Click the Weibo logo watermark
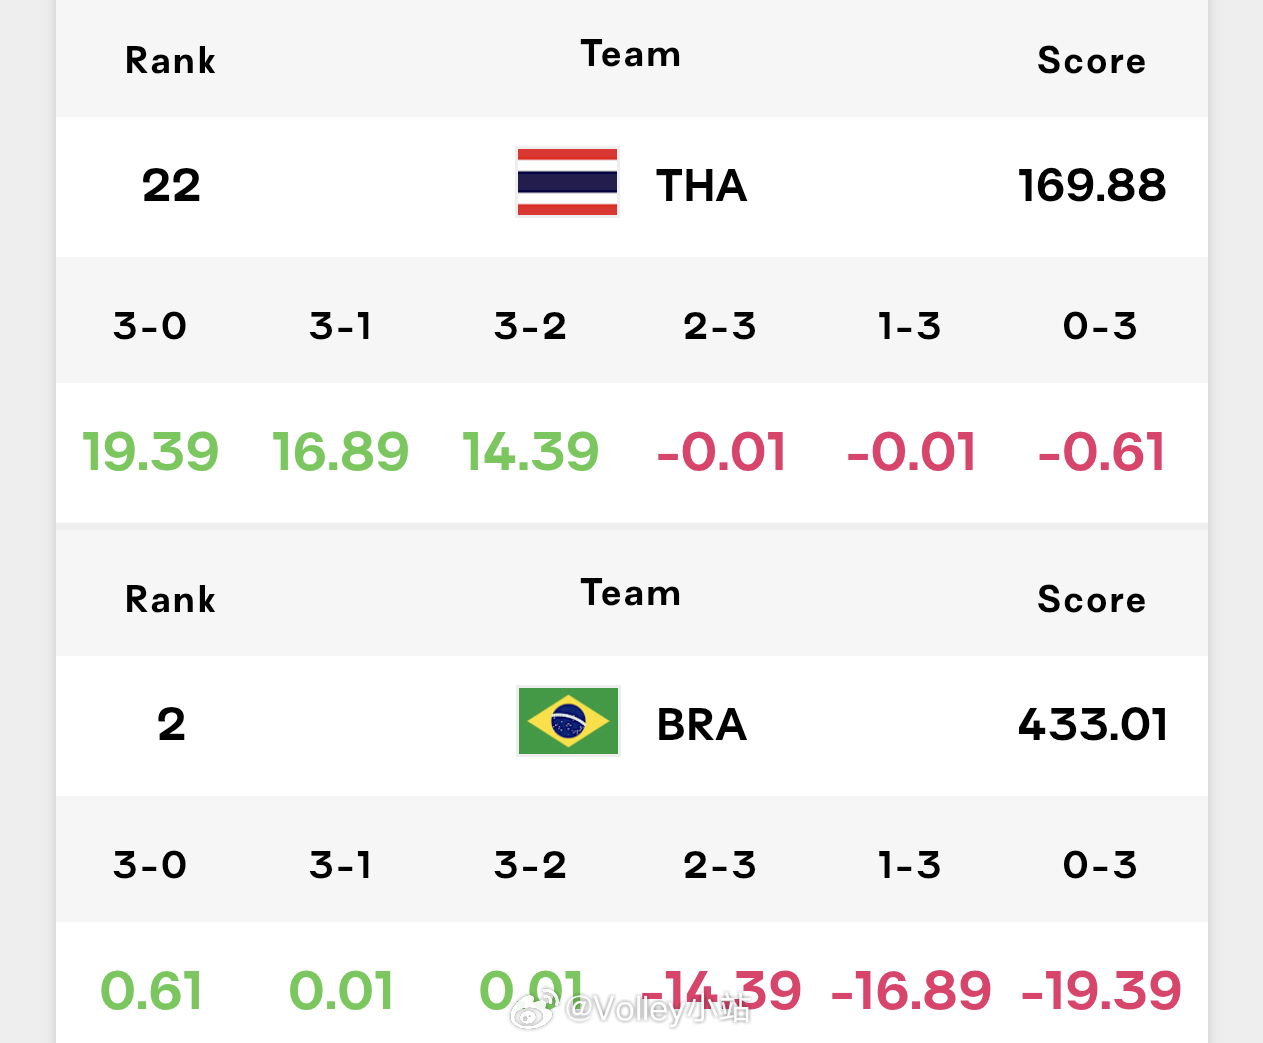This screenshot has width=1263, height=1043. click(x=534, y=1010)
